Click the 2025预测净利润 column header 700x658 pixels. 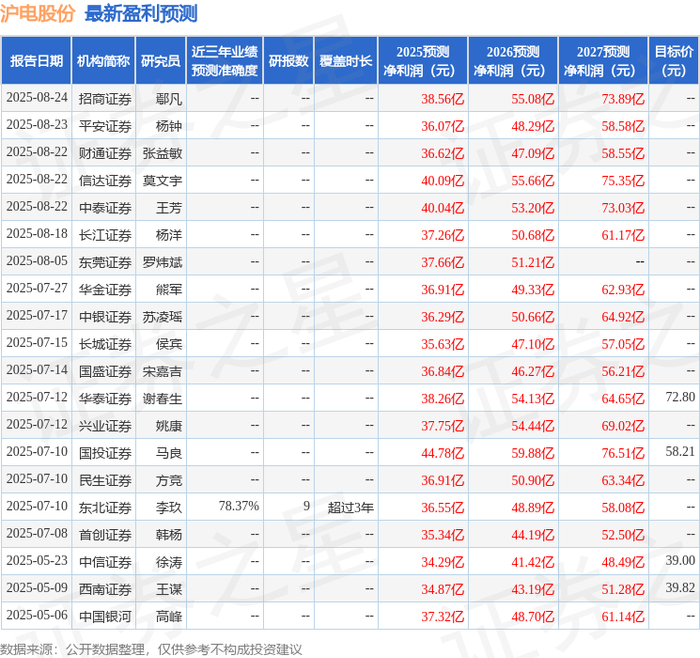(x=423, y=61)
